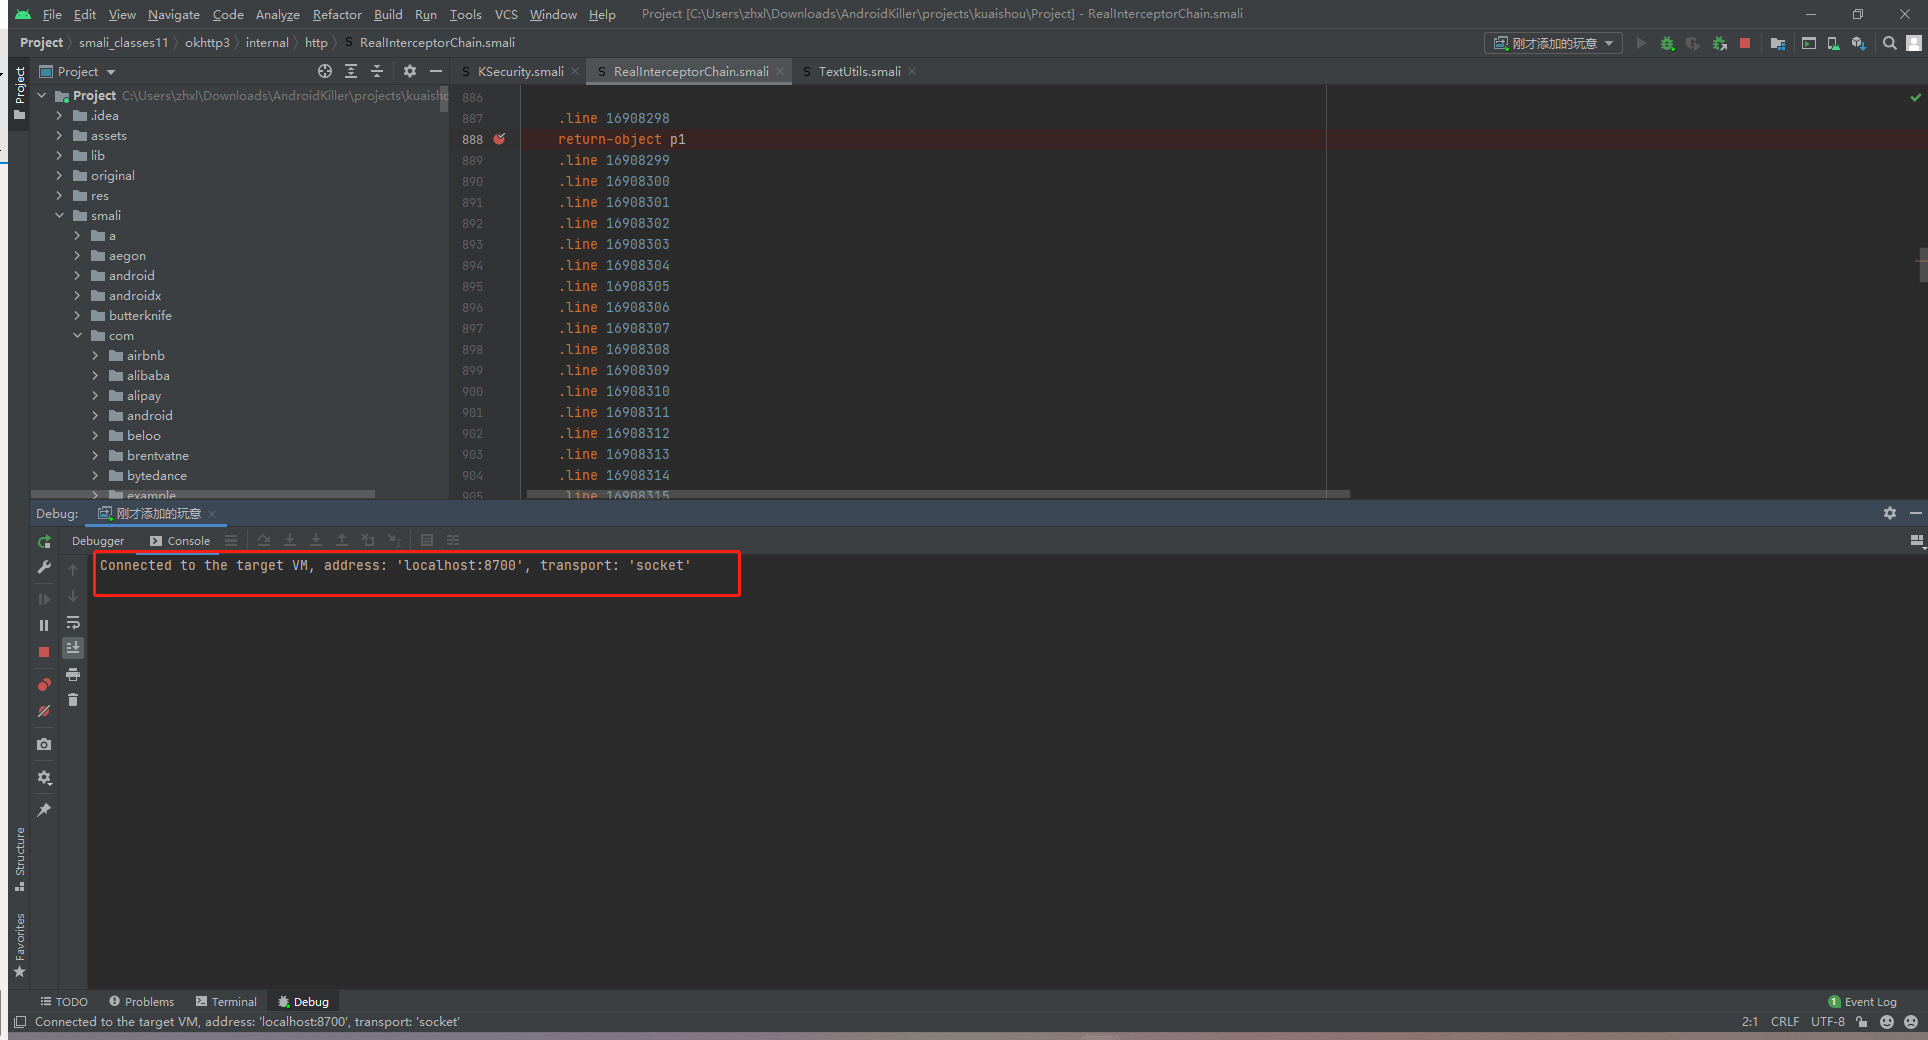The image size is (1928, 1040).
Task: Take thread dump camera icon
Action: pyautogui.click(x=44, y=744)
